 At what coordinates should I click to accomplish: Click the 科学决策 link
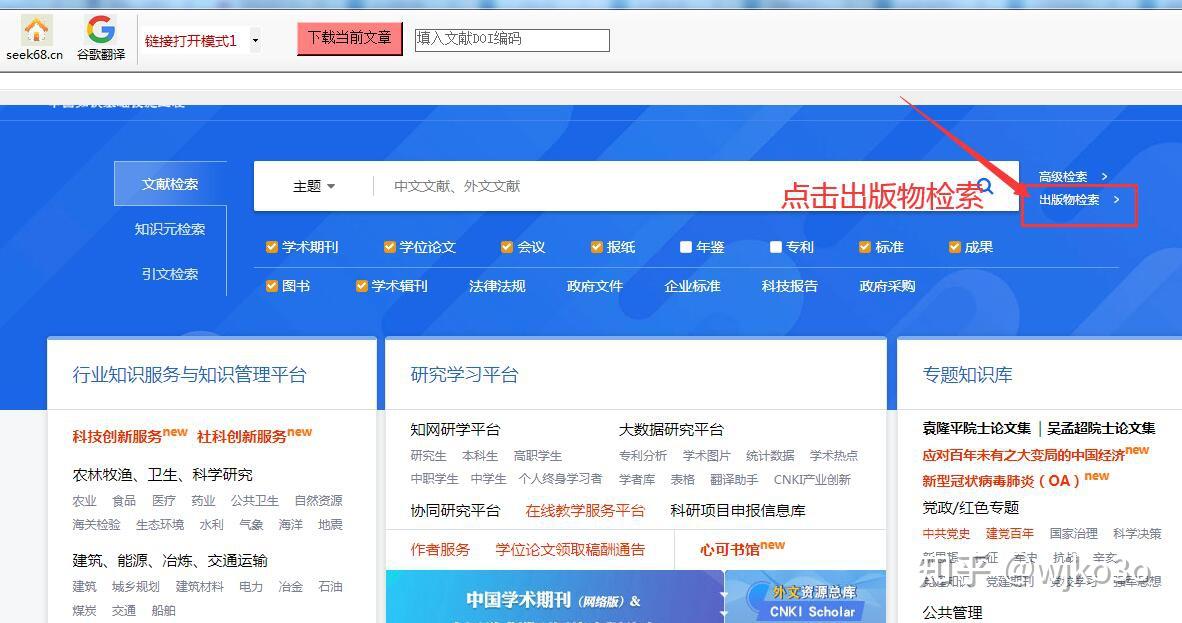click(x=1138, y=534)
